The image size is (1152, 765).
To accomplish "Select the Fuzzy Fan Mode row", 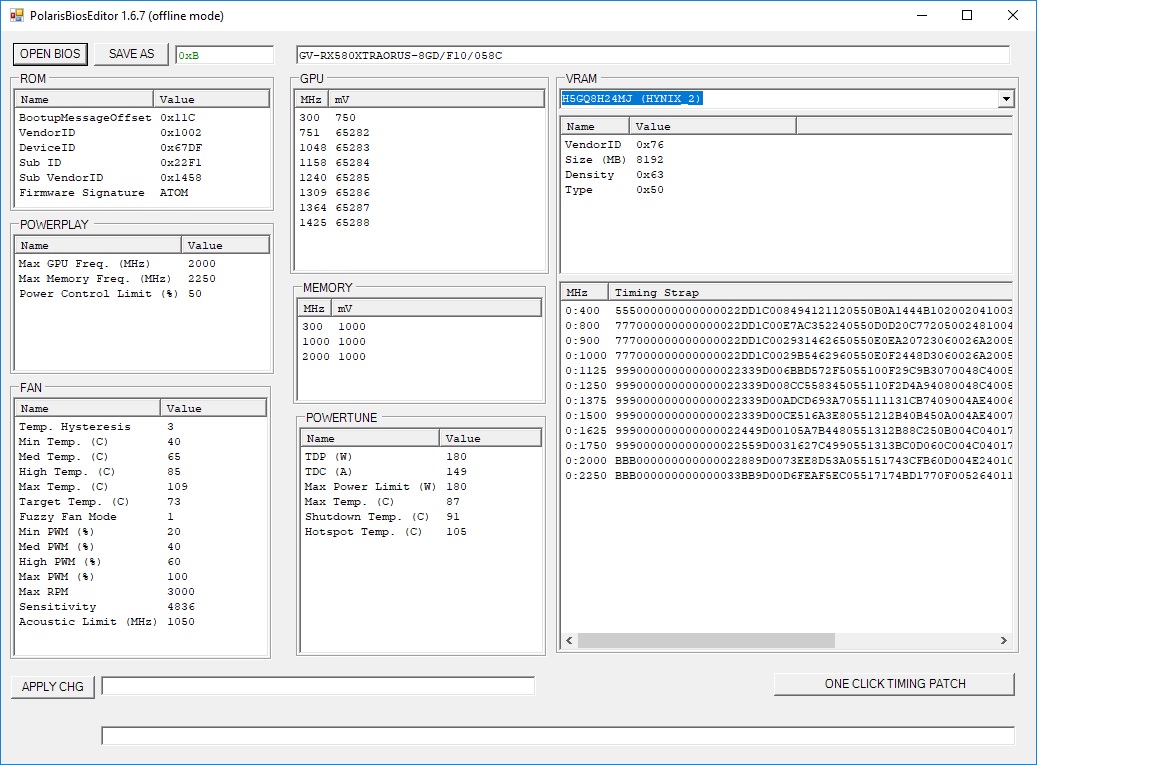I will [140, 517].
